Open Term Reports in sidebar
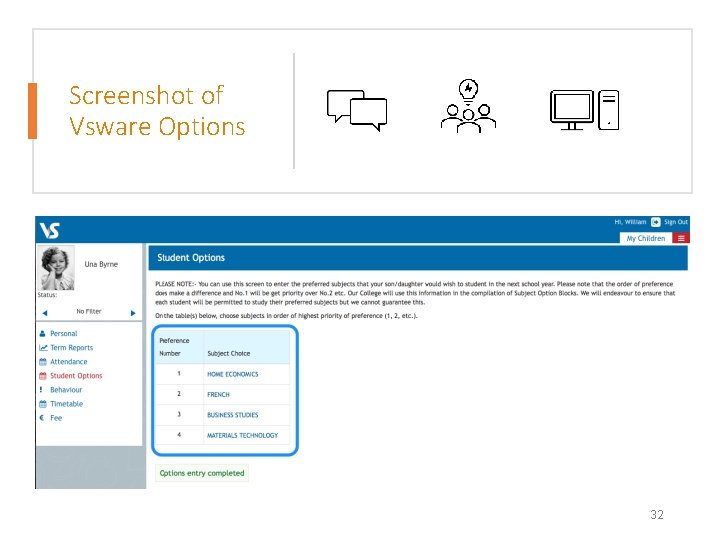The height and width of the screenshot is (540, 720). point(72,348)
